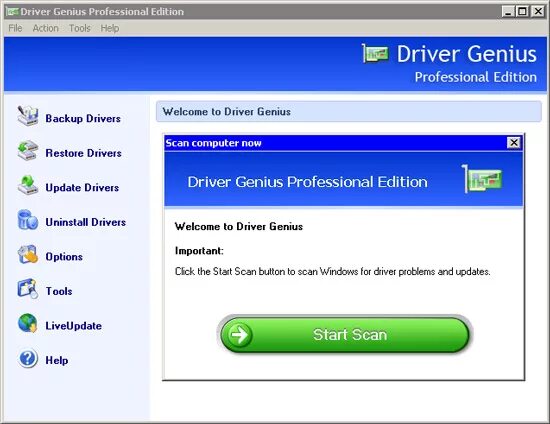
Task: Click the Tools label in sidebar
Action: [x=59, y=291]
